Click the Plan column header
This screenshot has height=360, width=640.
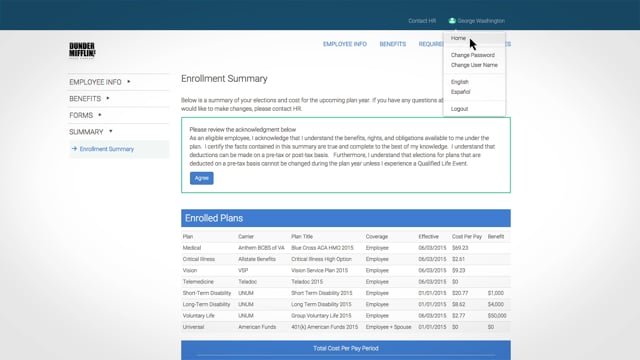(x=188, y=236)
